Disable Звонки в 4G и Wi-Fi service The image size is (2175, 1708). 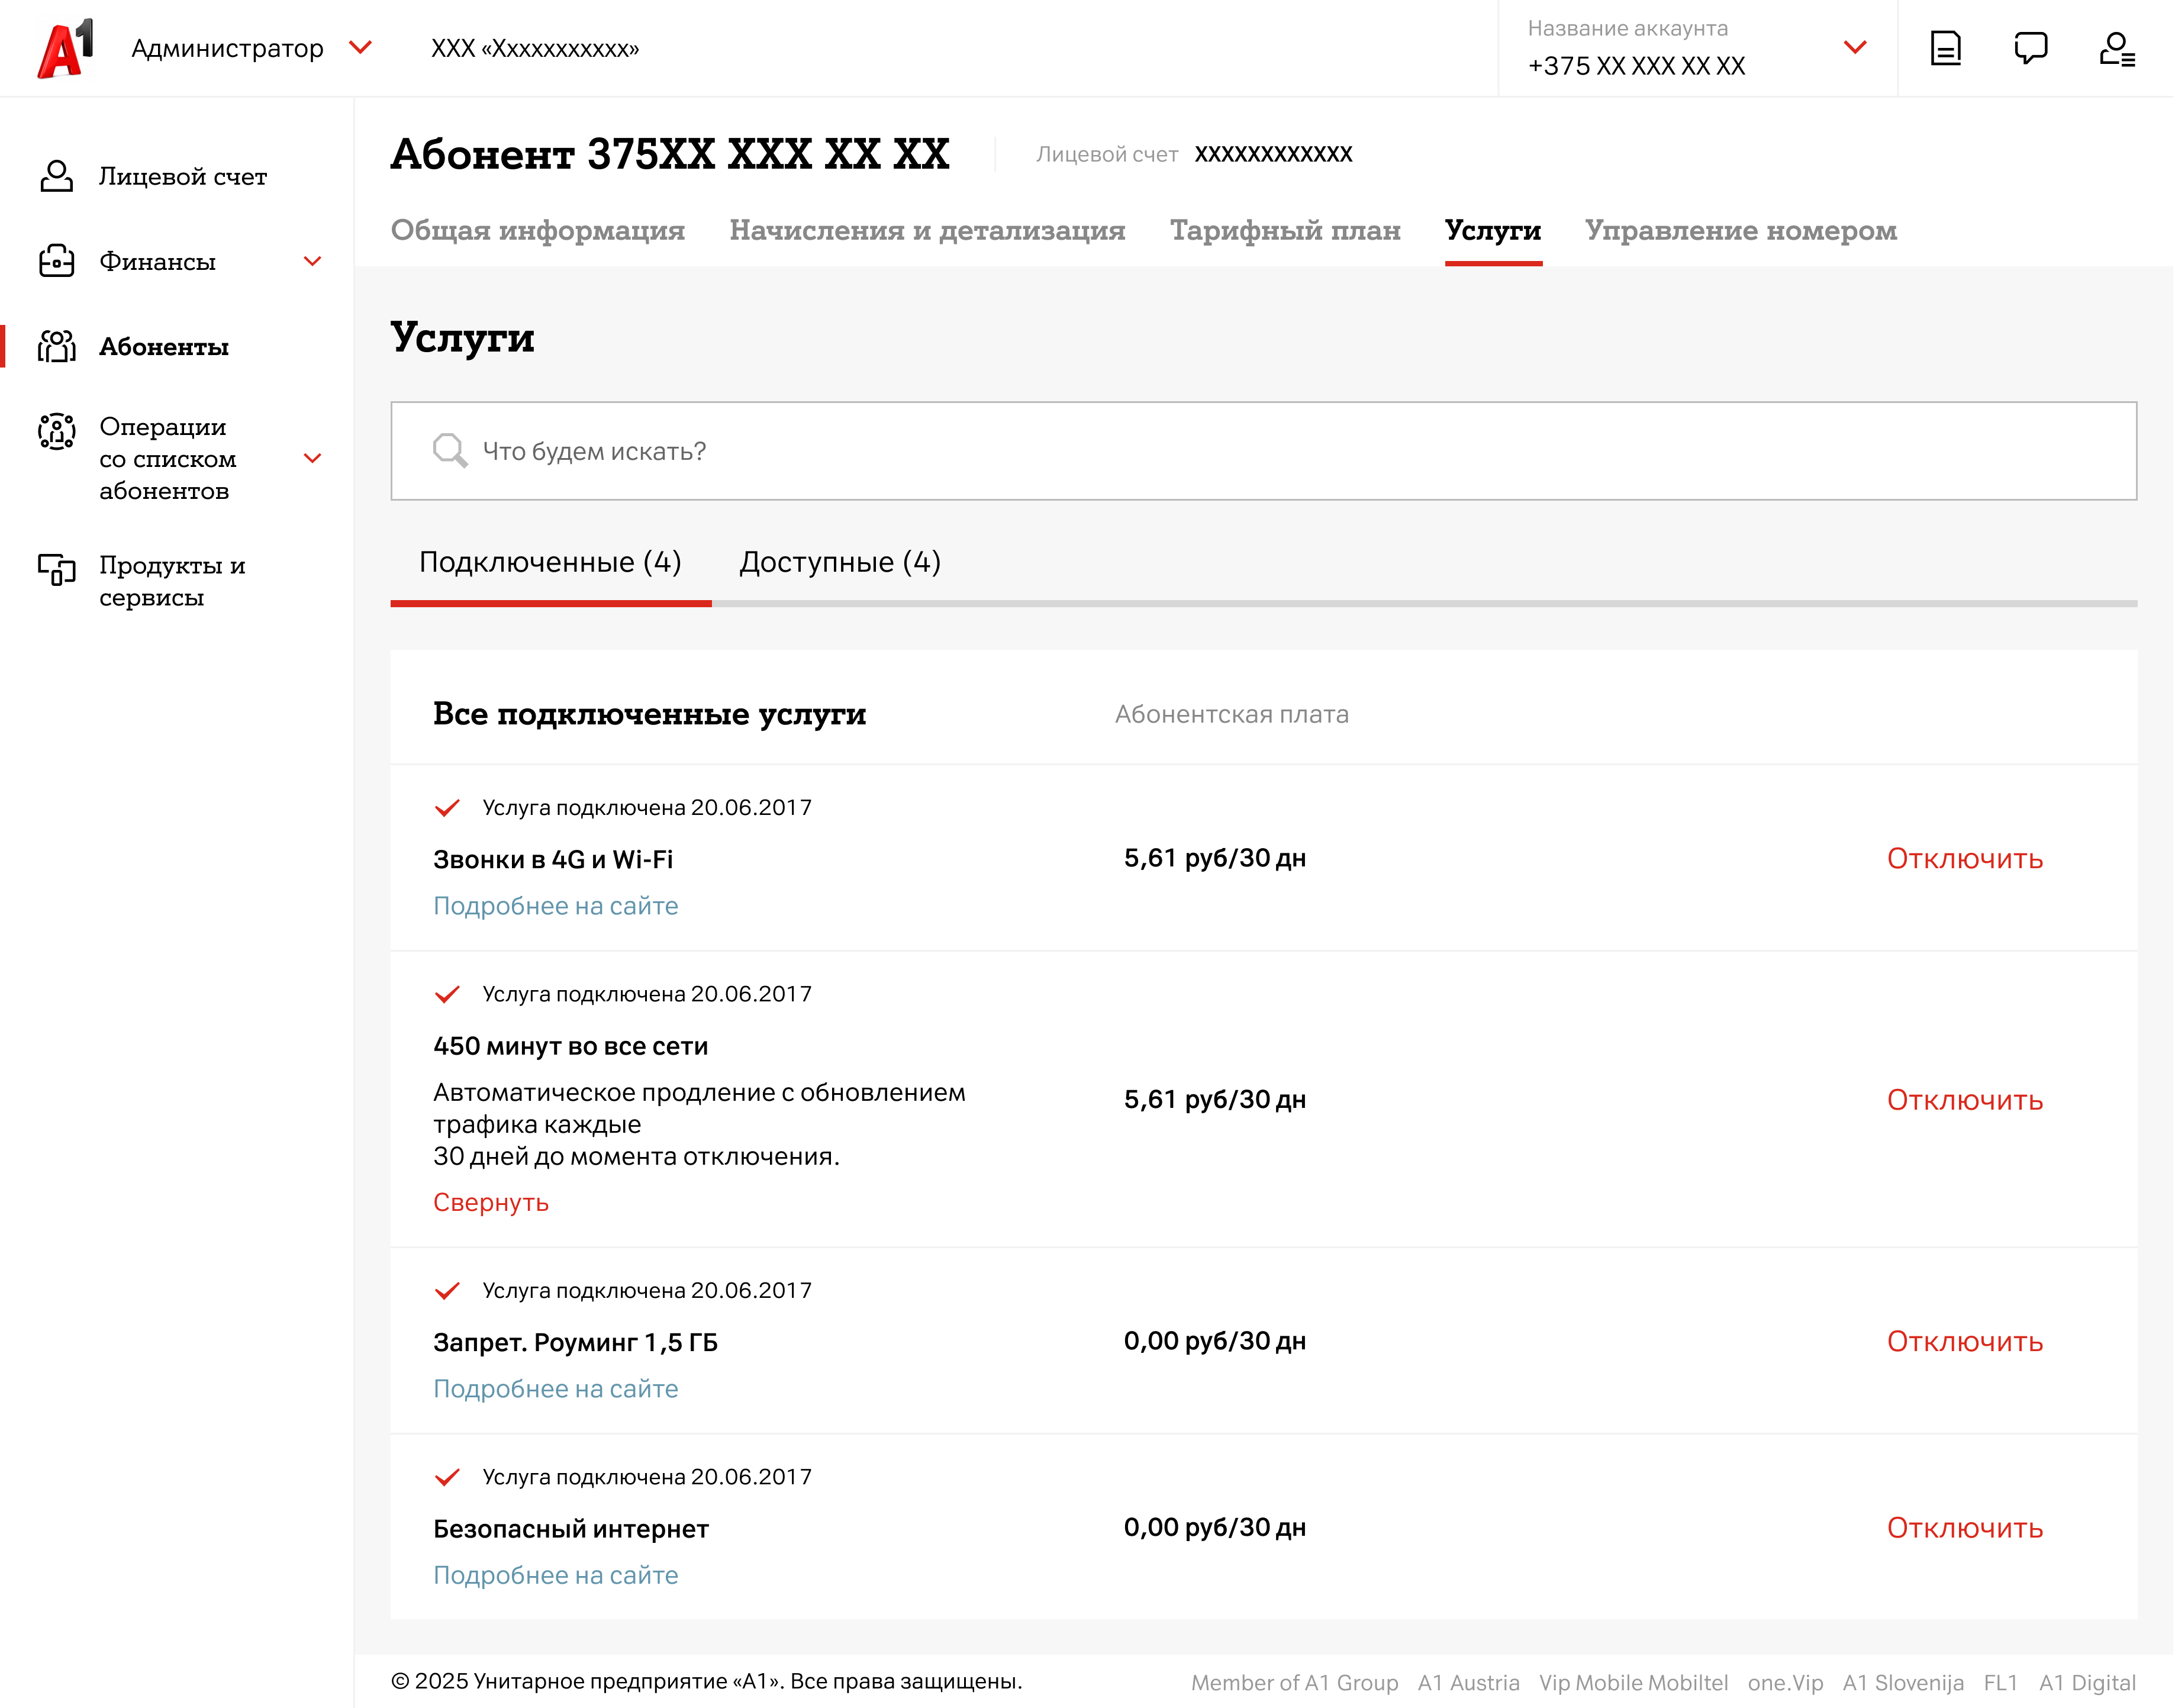click(x=1964, y=859)
